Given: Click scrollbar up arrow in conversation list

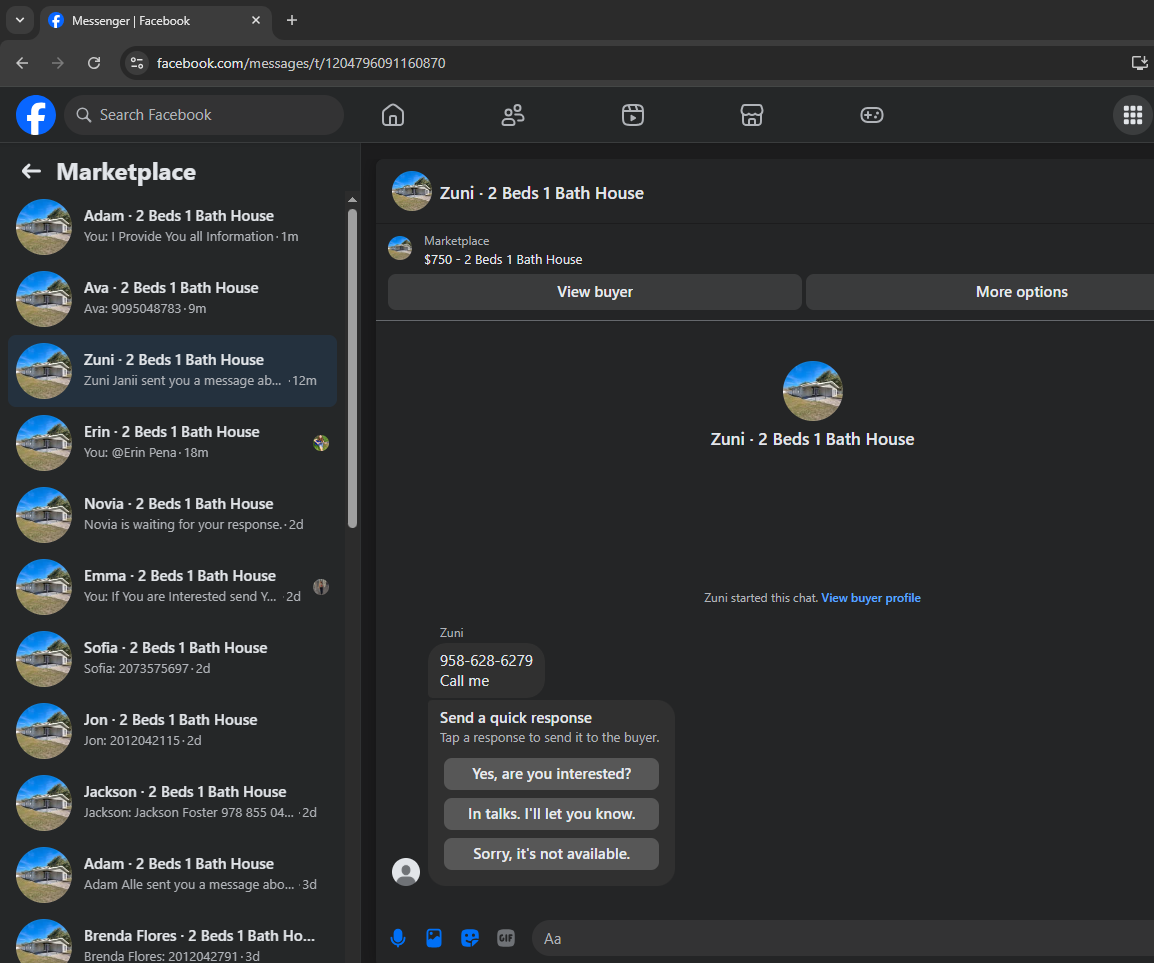Looking at the screenshot, I should coord(353,200).
